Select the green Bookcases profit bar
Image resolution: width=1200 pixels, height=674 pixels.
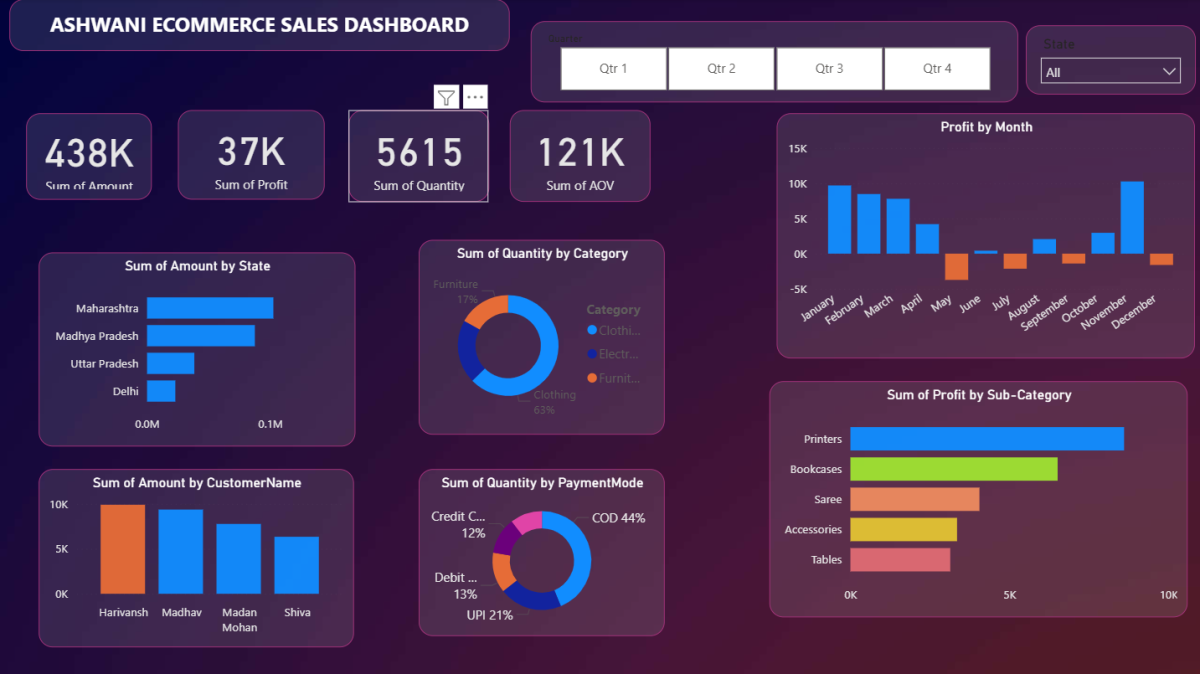point(953,469)
